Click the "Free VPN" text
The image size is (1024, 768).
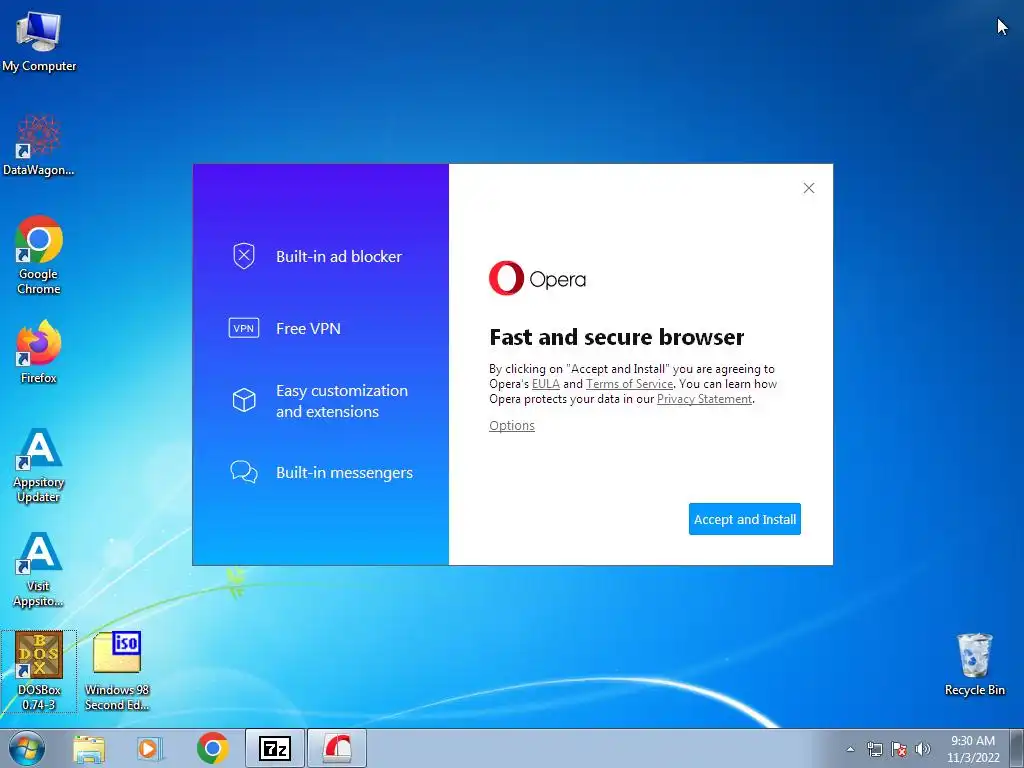click(x=308, y=328)
